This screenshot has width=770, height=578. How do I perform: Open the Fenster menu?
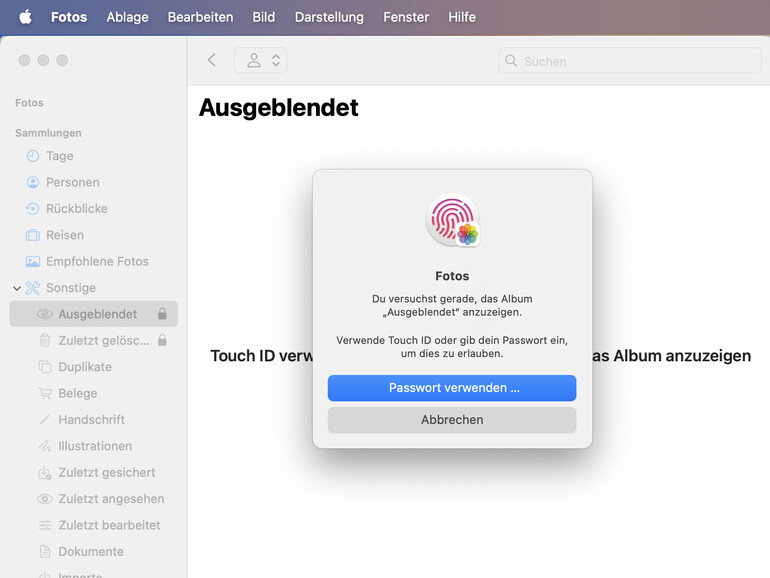406,17
